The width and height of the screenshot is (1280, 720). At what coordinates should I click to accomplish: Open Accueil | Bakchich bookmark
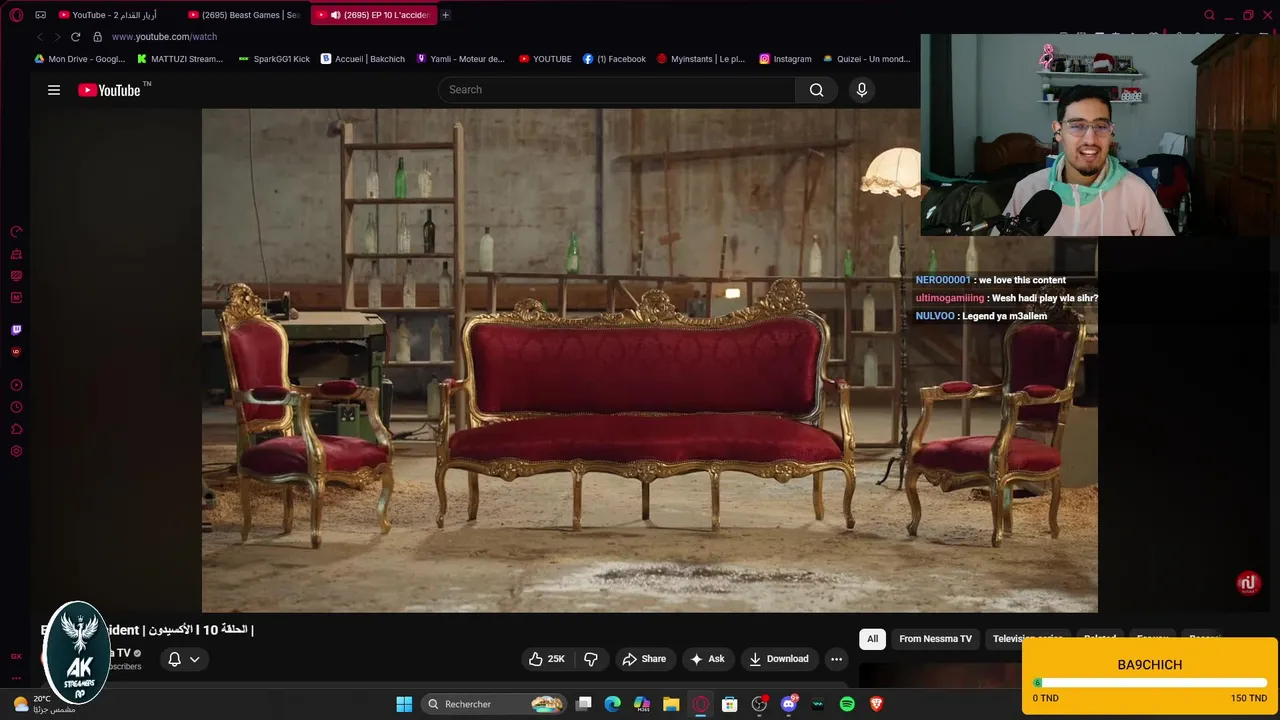point(363,59)
